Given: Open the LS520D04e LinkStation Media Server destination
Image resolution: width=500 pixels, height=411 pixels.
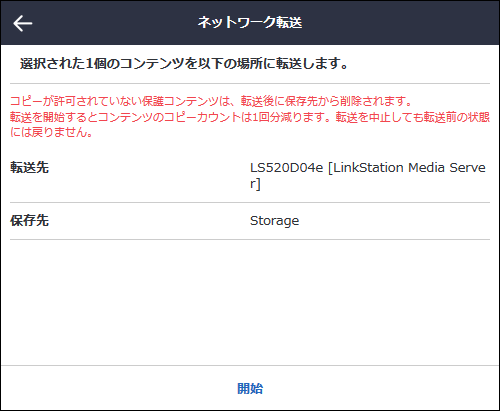Looking at the screenshot, I should pos(368,176).
